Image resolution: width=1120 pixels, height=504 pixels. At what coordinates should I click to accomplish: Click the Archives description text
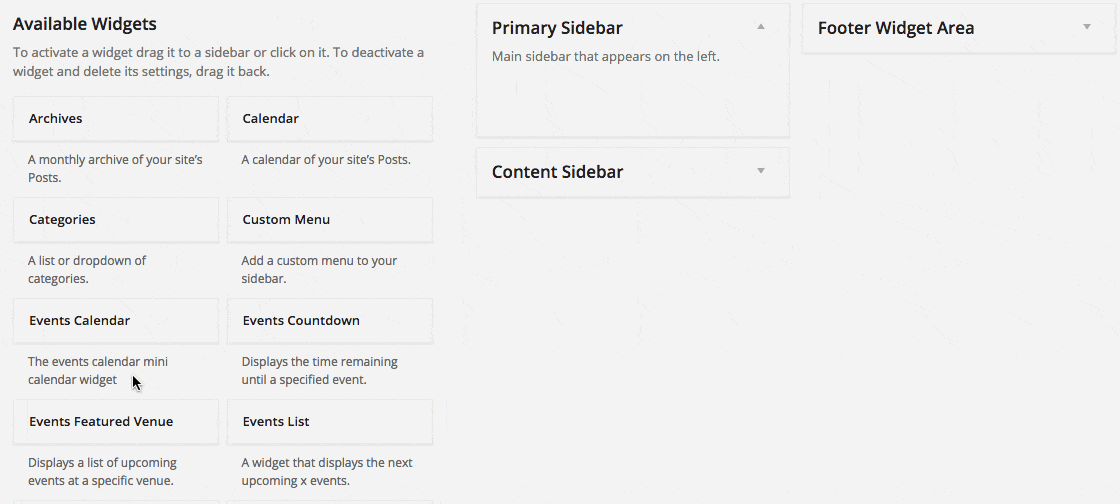tap(115, 168)
